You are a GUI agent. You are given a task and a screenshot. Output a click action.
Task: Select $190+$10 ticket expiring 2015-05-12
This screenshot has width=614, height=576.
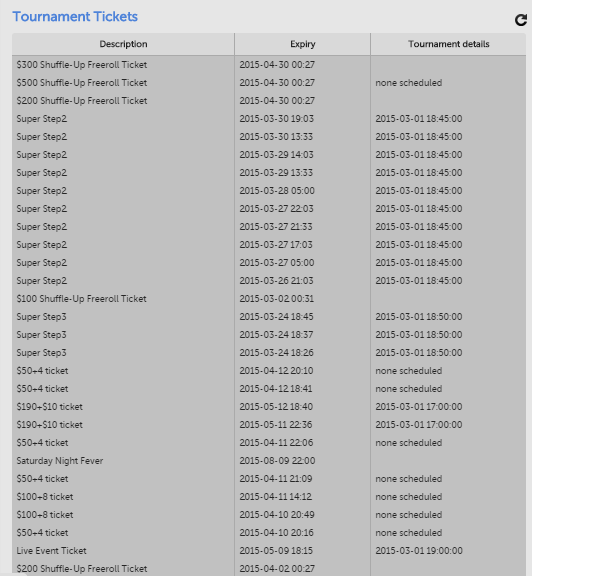(269, 407)
